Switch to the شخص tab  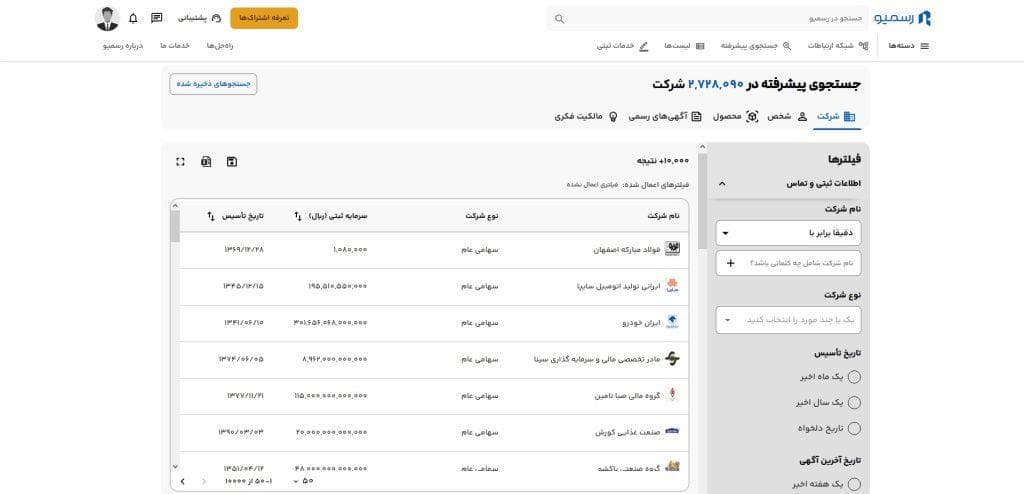point(786,116)
